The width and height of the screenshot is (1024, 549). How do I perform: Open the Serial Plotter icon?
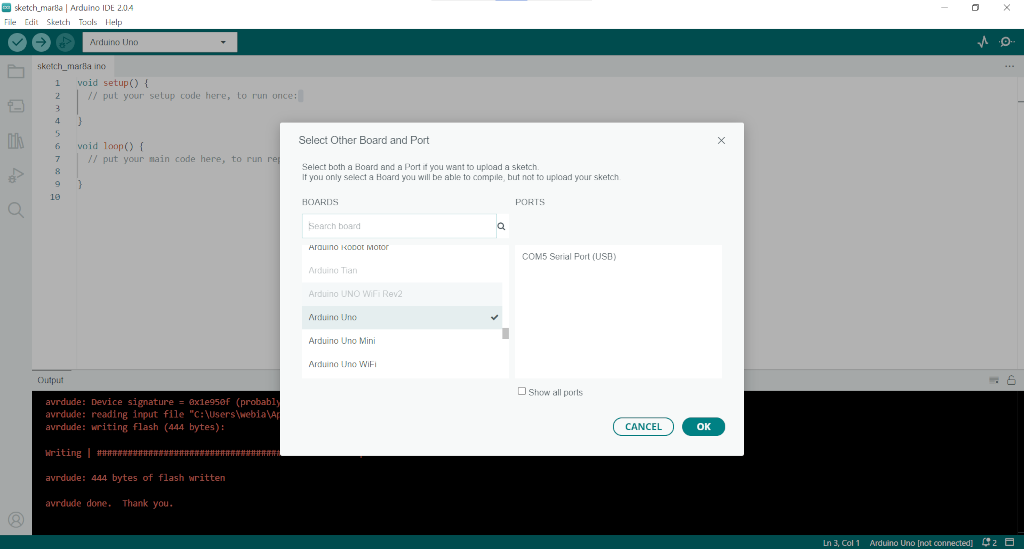coord(983,42)
